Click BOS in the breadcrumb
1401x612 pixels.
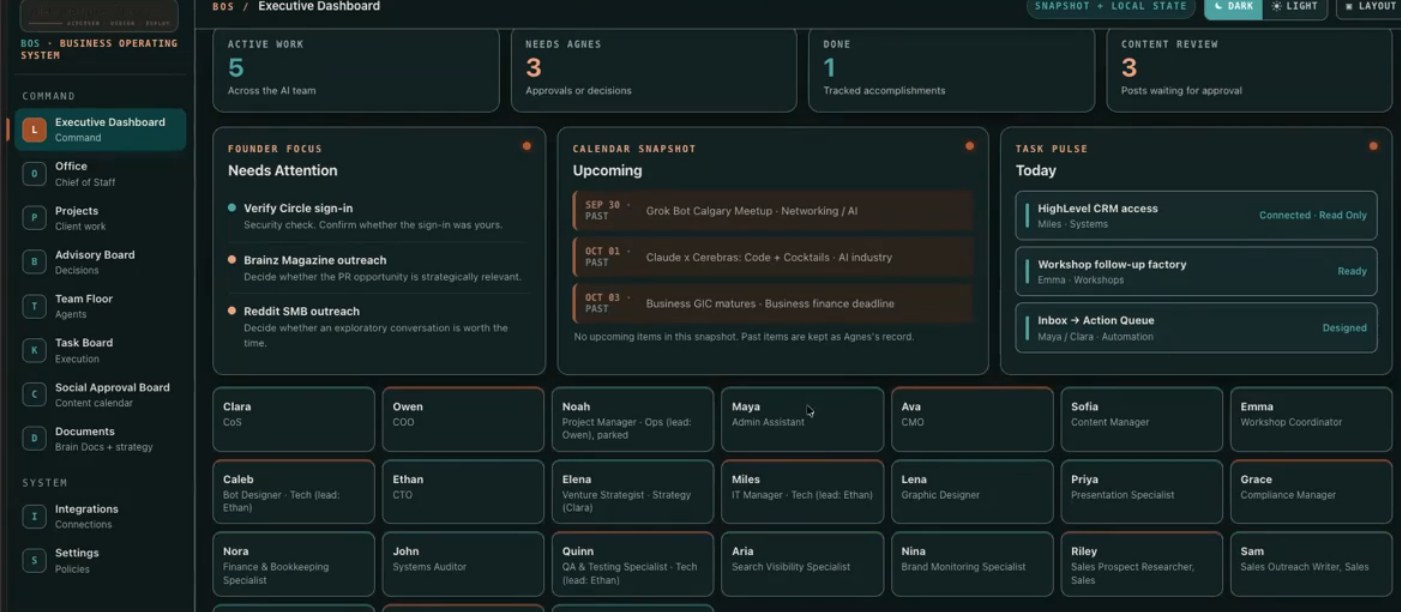[223, 6]
